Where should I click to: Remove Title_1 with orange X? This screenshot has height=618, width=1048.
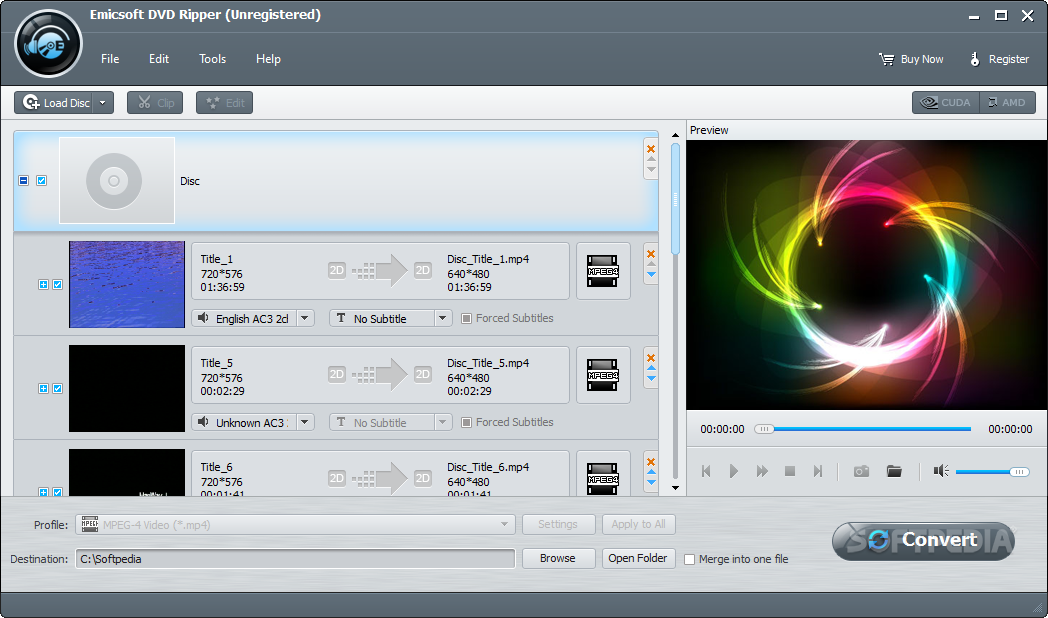click(x=651, y=253)
